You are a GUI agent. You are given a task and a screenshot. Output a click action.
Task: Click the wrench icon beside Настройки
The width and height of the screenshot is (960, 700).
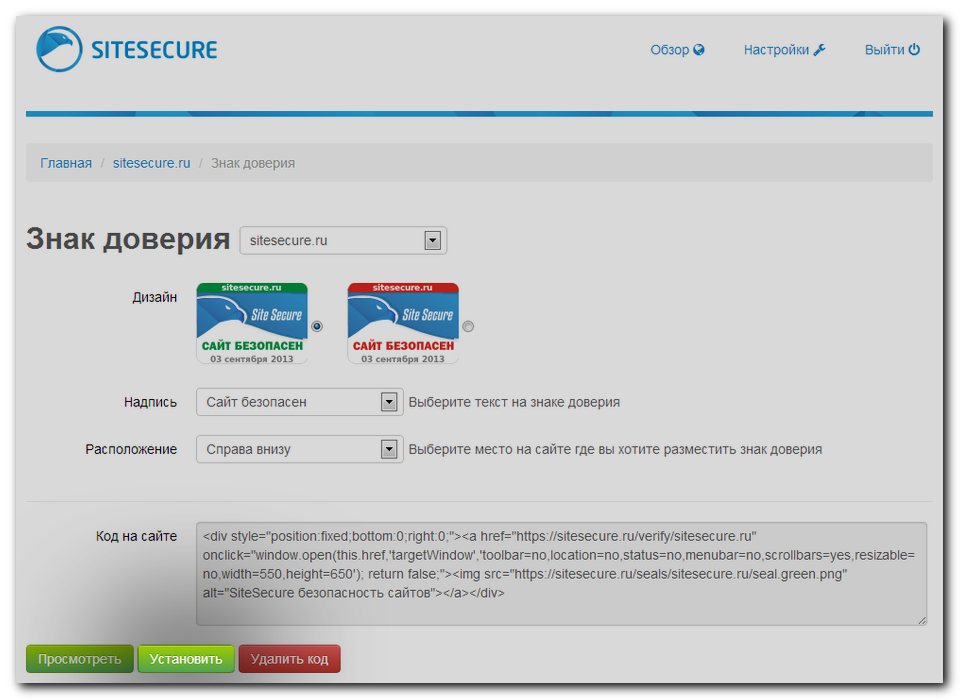(819, 50)
